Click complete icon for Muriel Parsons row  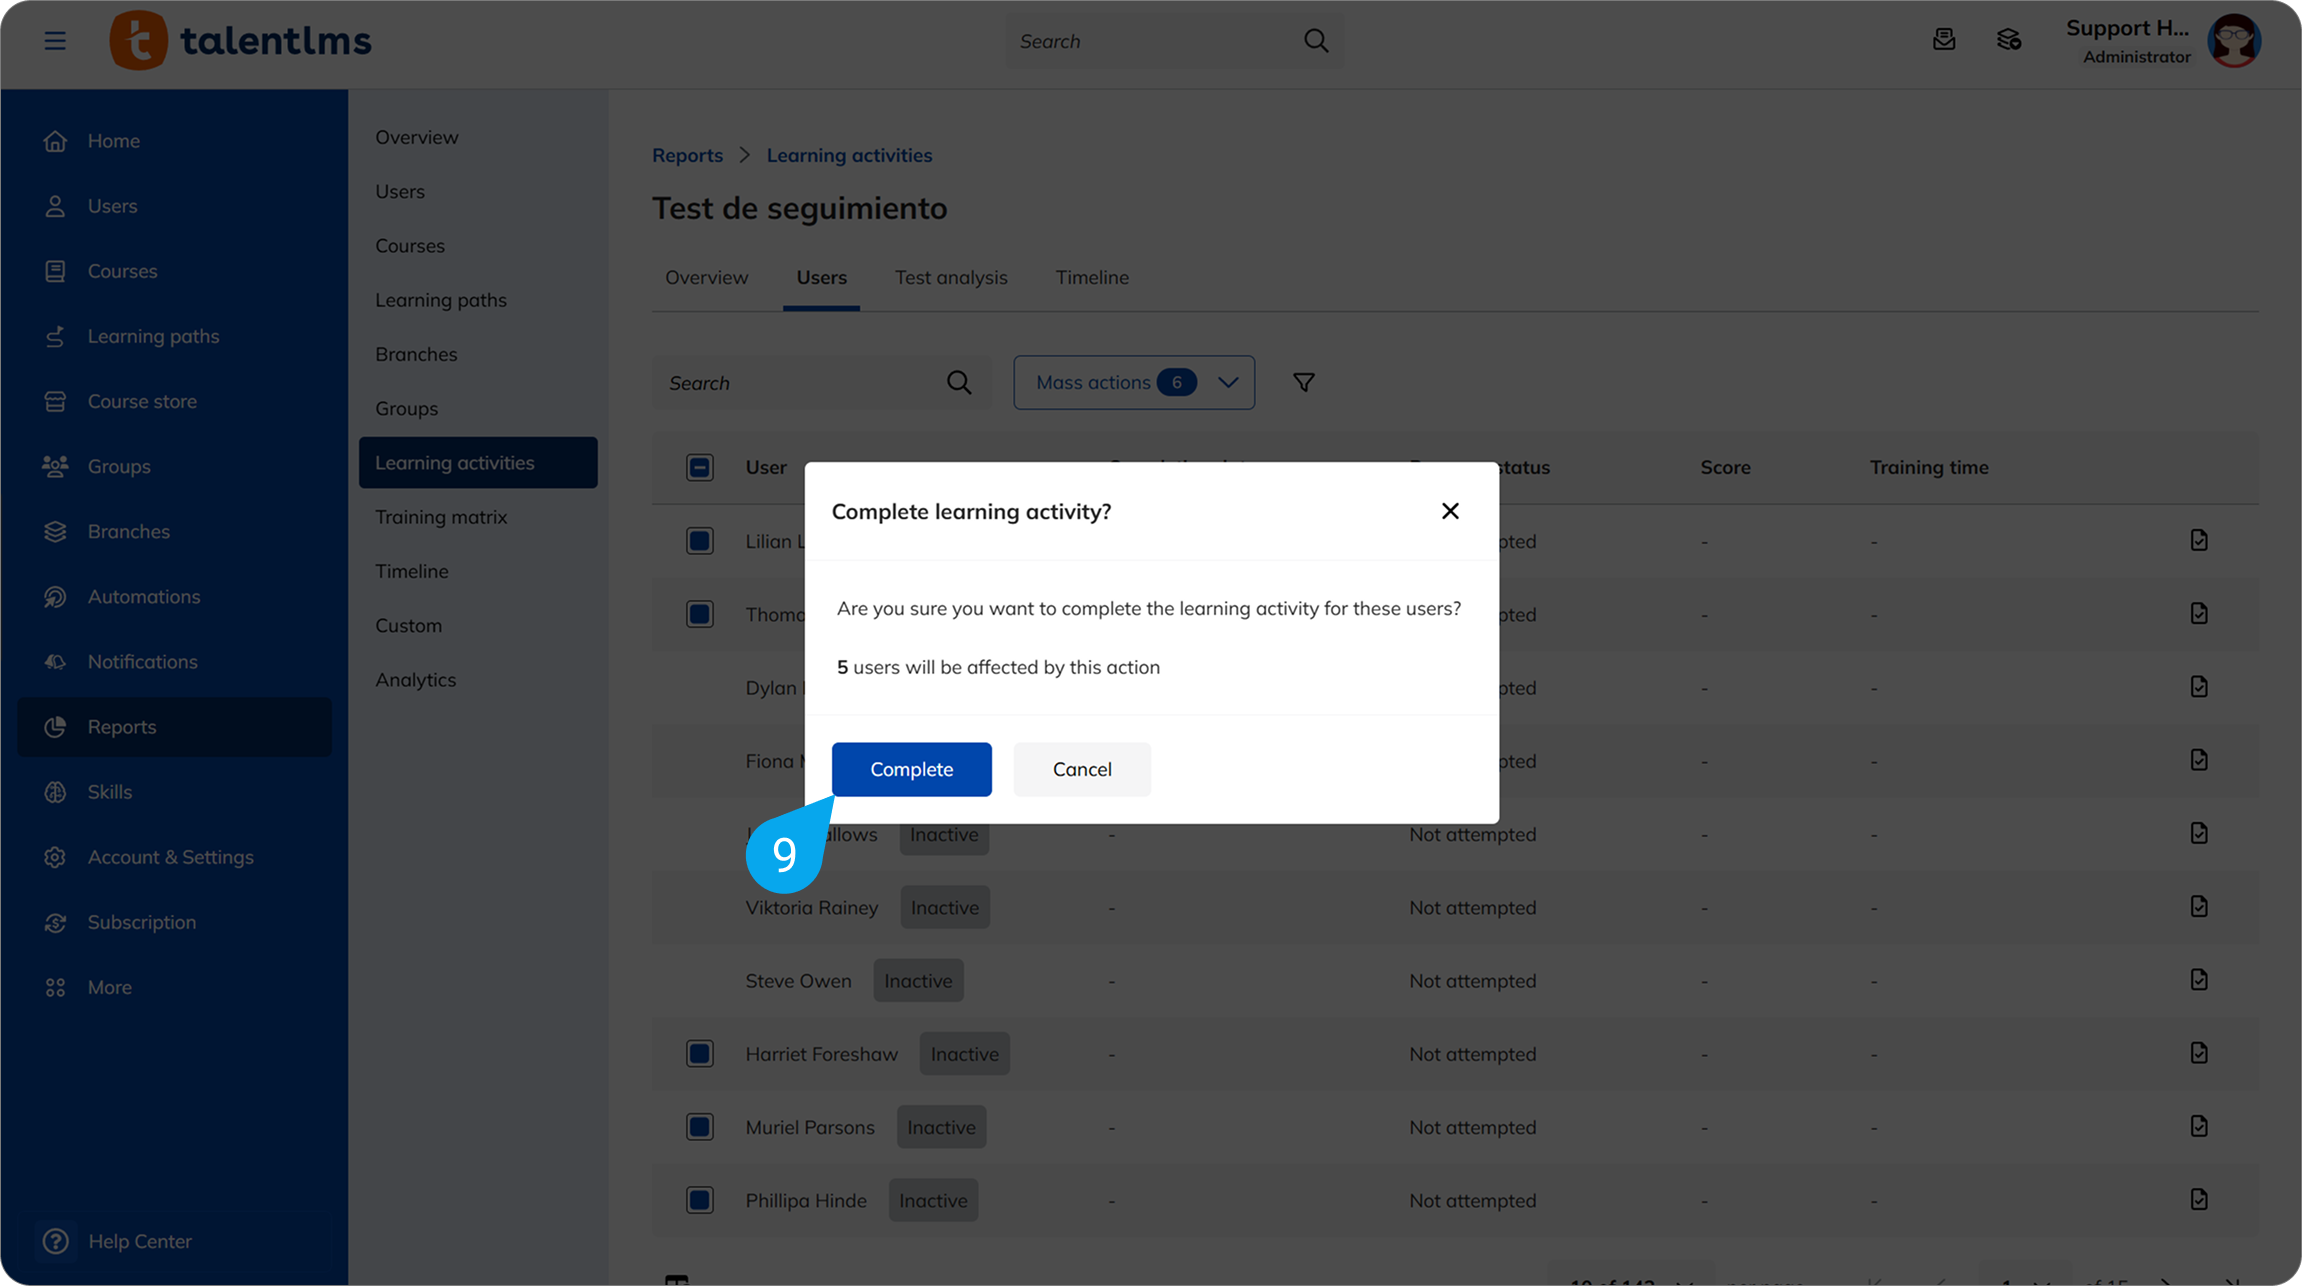2198,1126
